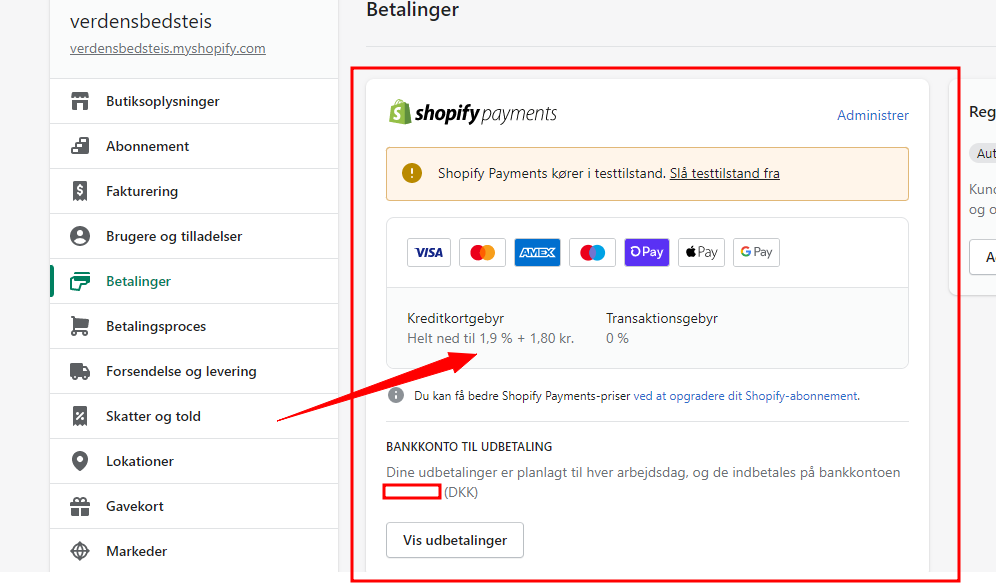
Task: Go to Skatter og told settings
Action: 194,416
